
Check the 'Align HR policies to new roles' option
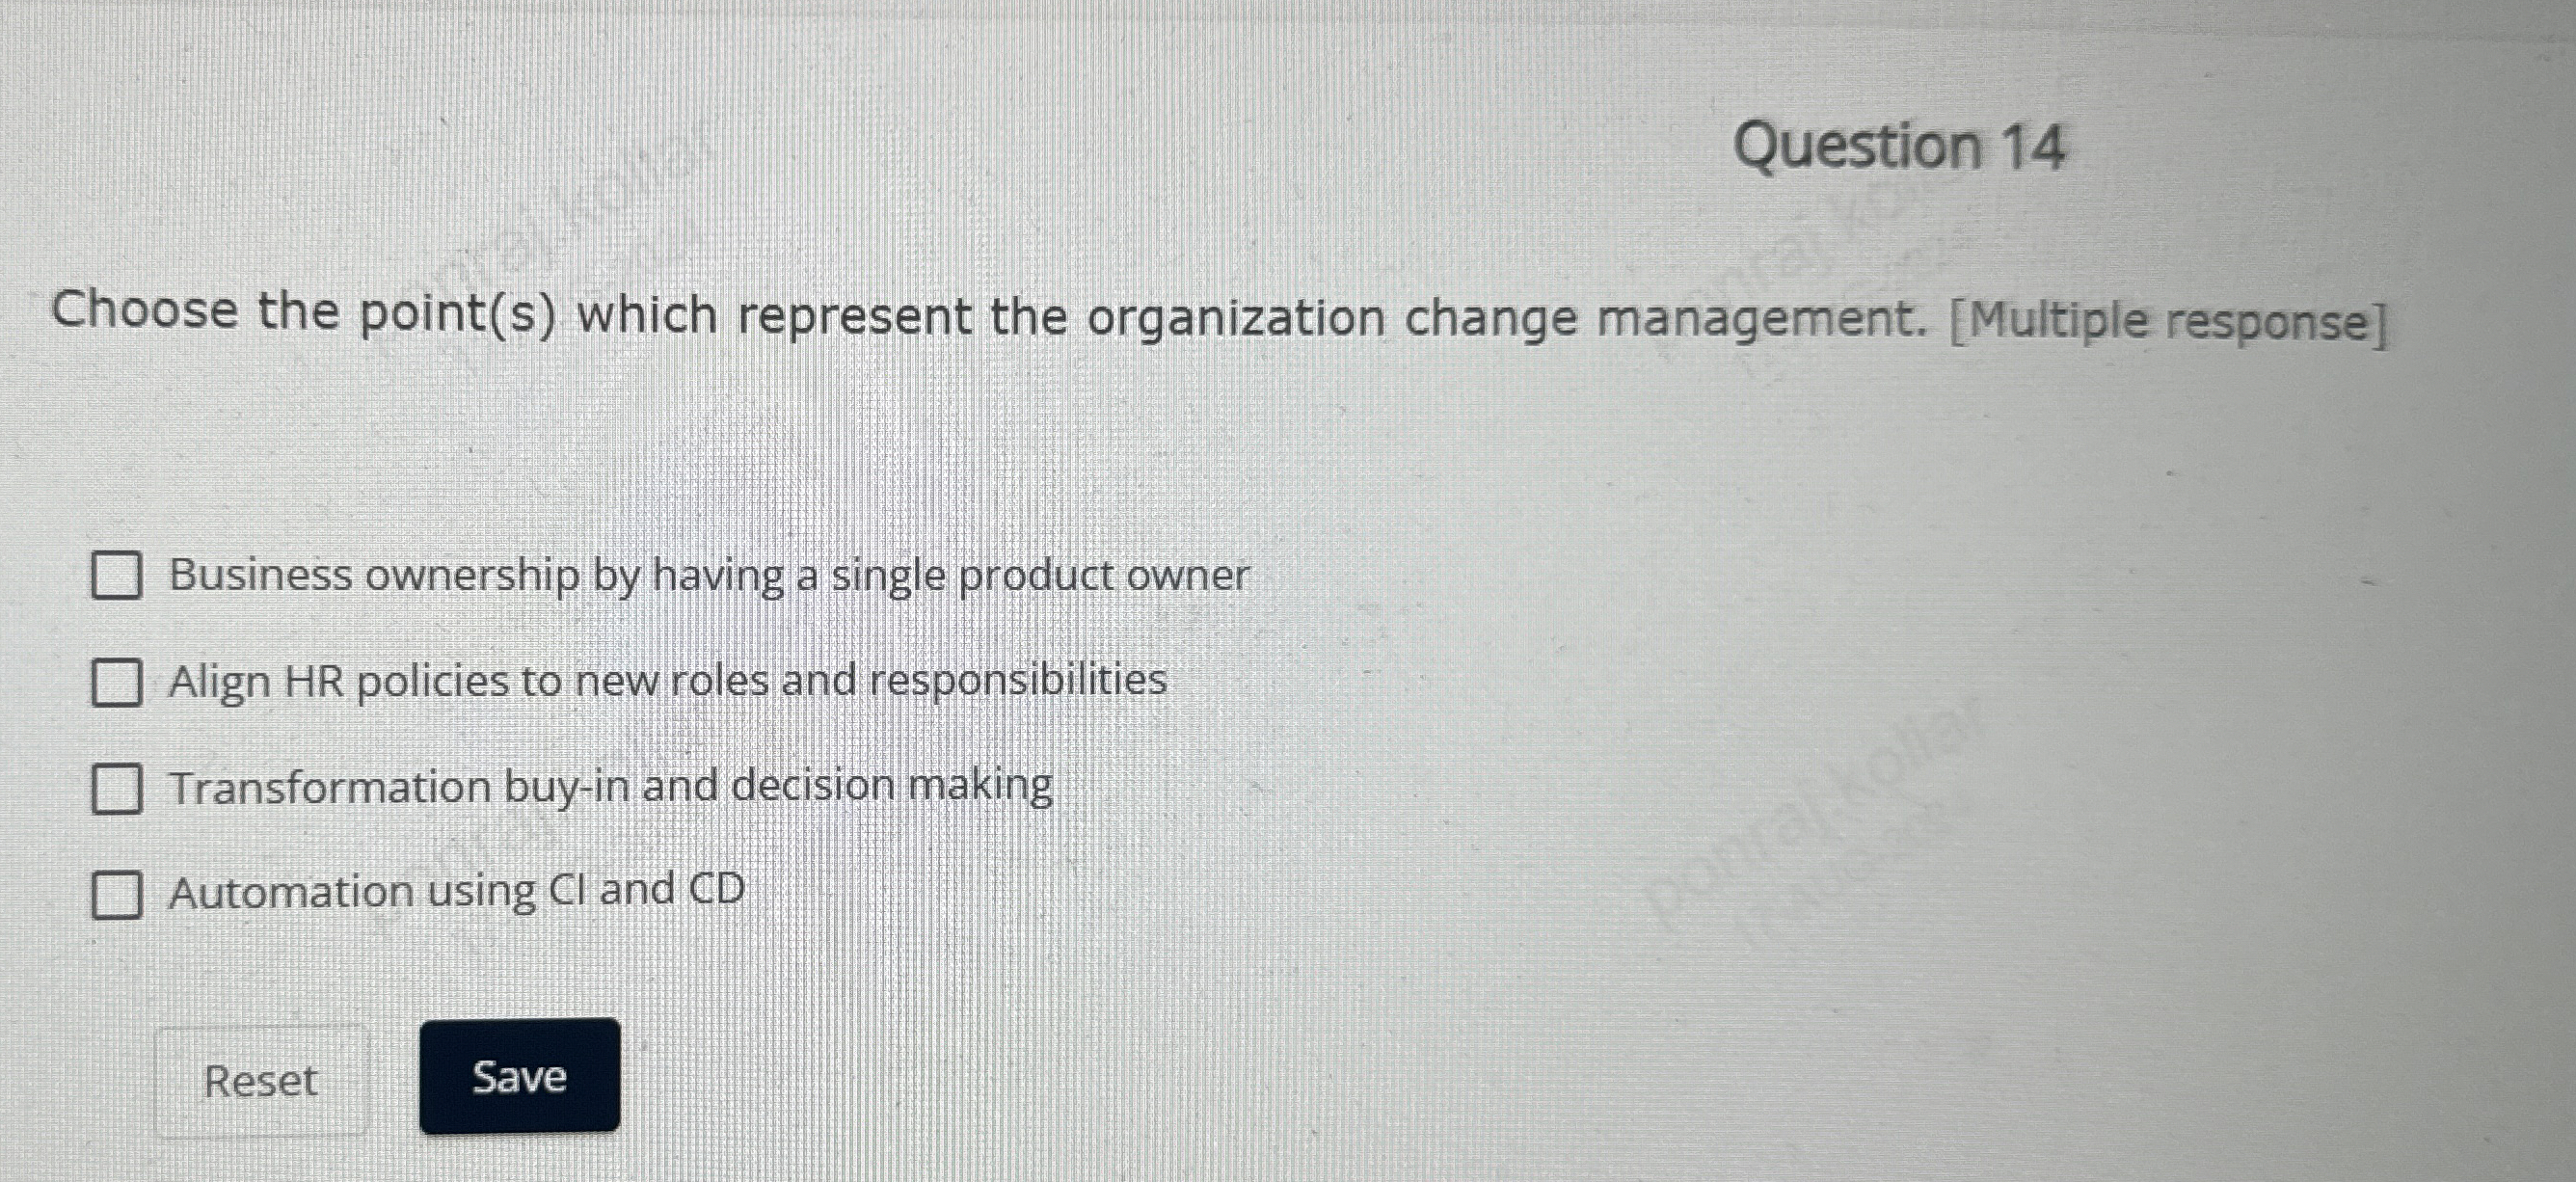tap(117, 680)
